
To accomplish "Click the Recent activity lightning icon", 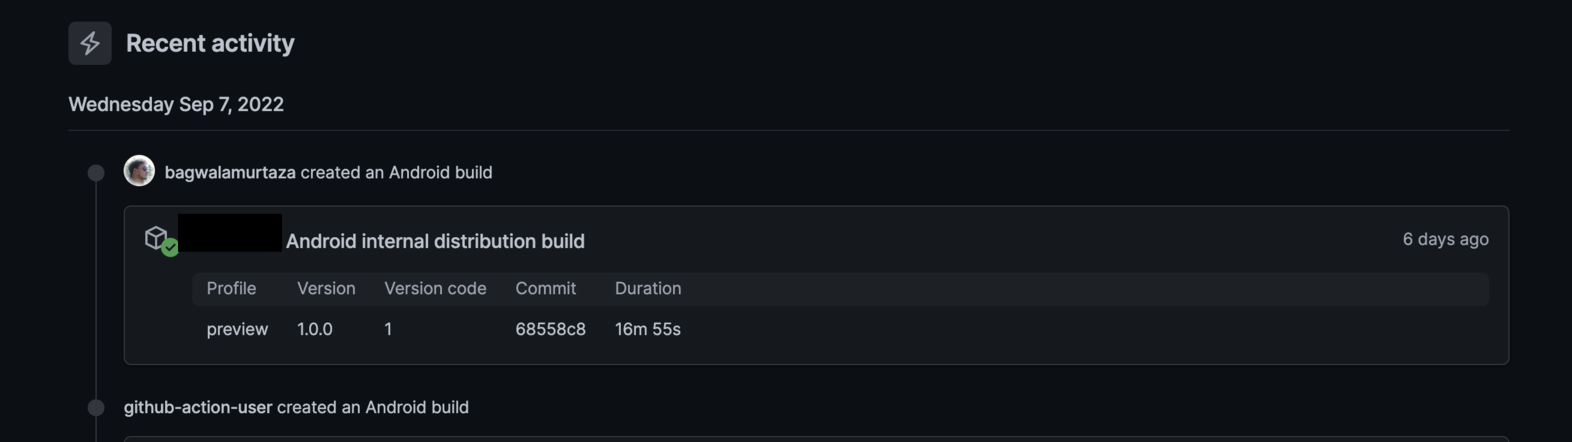I will [x=90, y=43].
